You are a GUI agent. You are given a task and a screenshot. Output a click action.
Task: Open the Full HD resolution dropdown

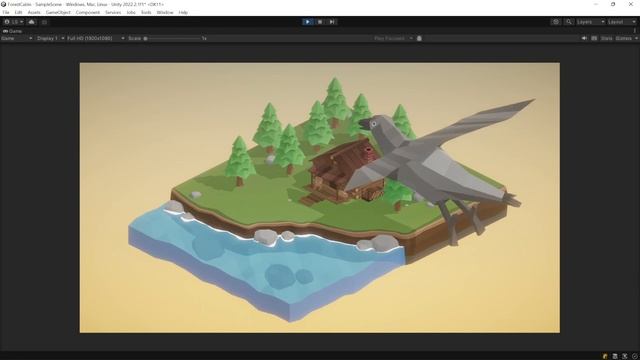96,38
